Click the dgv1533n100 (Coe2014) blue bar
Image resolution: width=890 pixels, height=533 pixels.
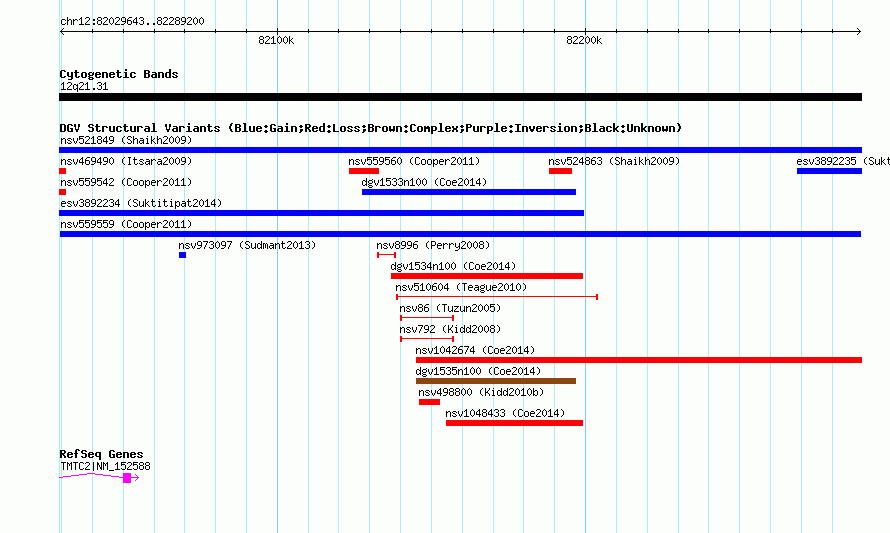469,192
